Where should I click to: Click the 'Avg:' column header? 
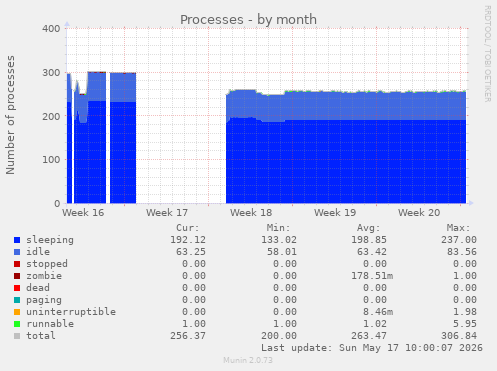pos(368,228)
